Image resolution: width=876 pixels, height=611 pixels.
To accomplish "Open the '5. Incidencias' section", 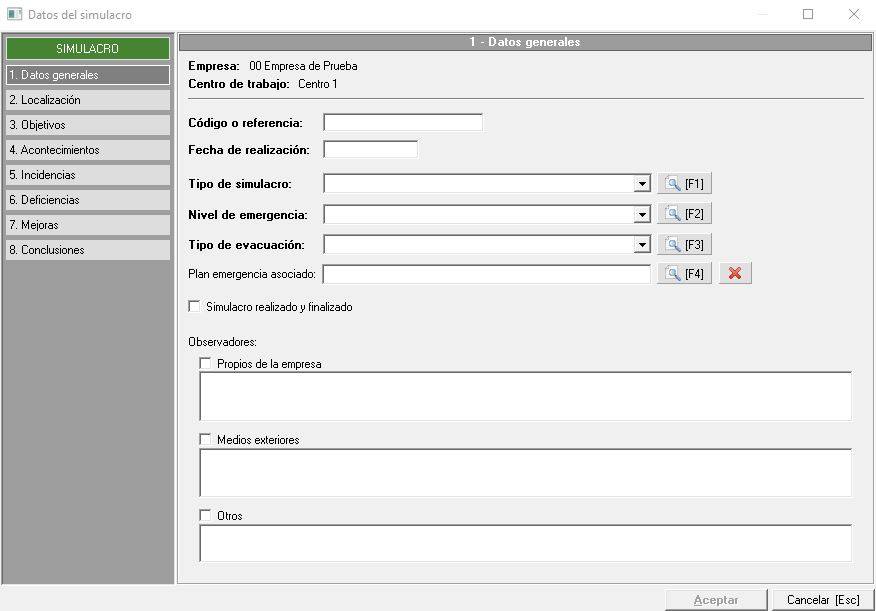I will tap(87, 175).
